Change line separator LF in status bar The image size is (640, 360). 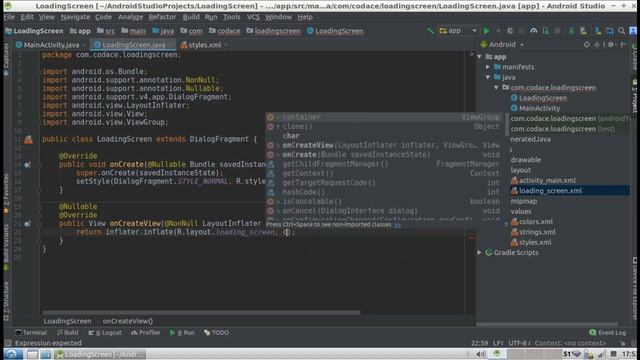tap(498, 343)
